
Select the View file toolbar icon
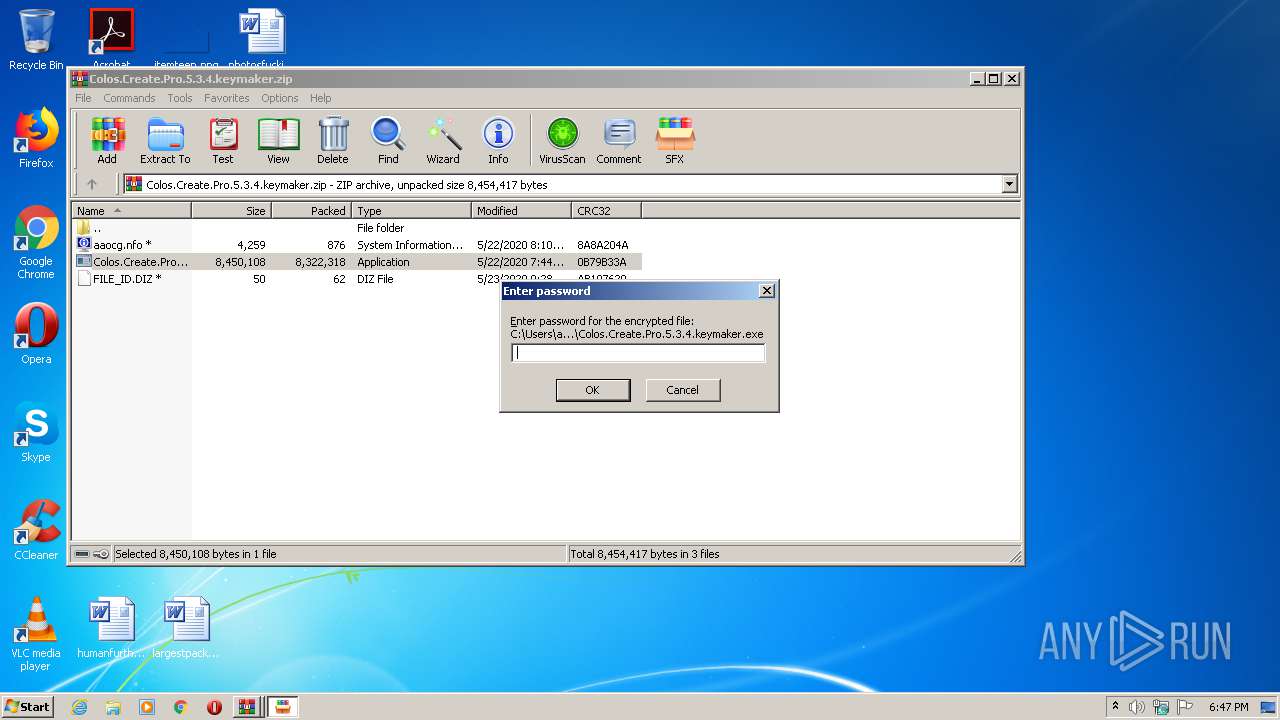(x=278, y=141)
